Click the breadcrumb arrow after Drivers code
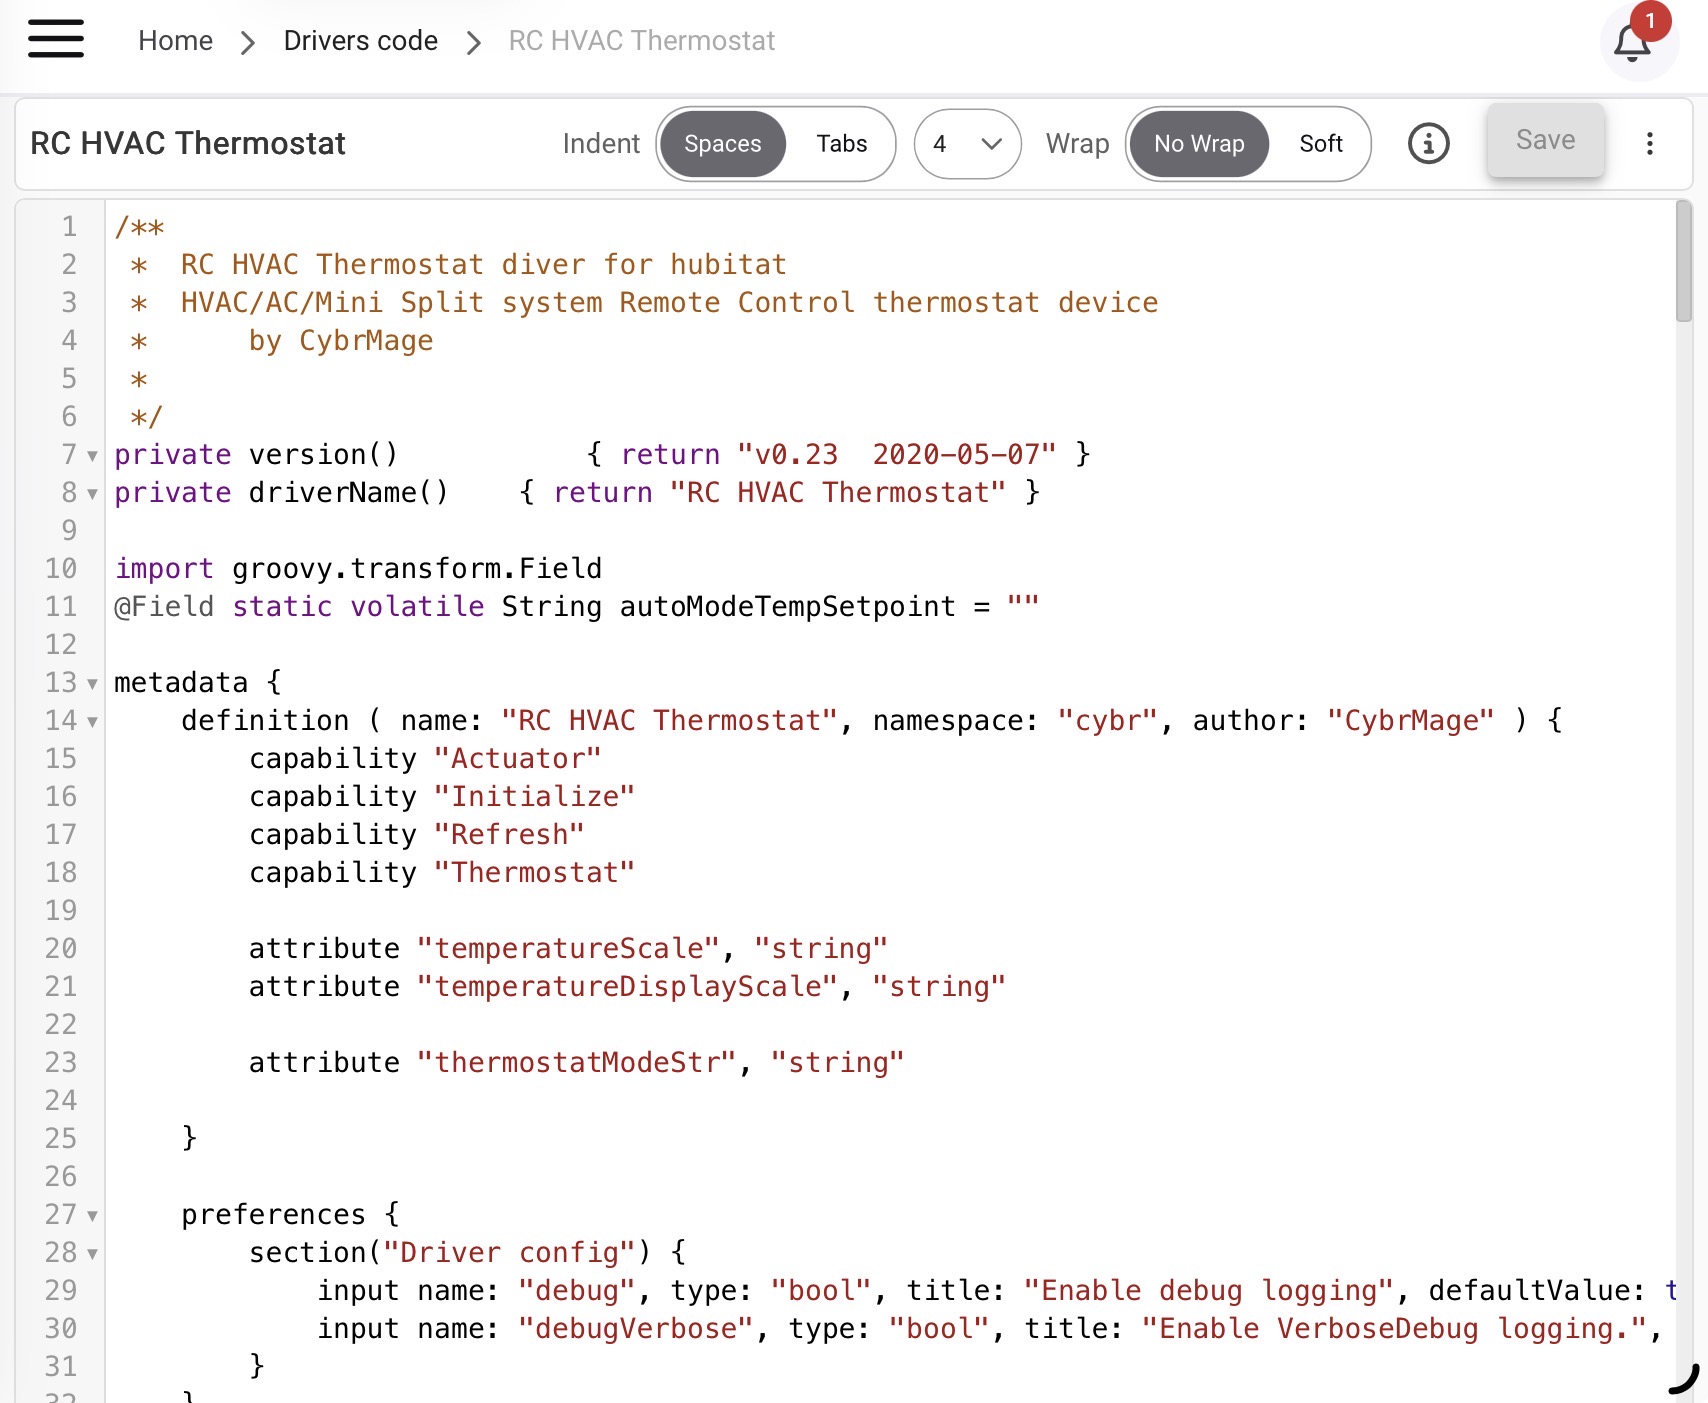This screenshot has height=1403, width=1708. point(474,42)
